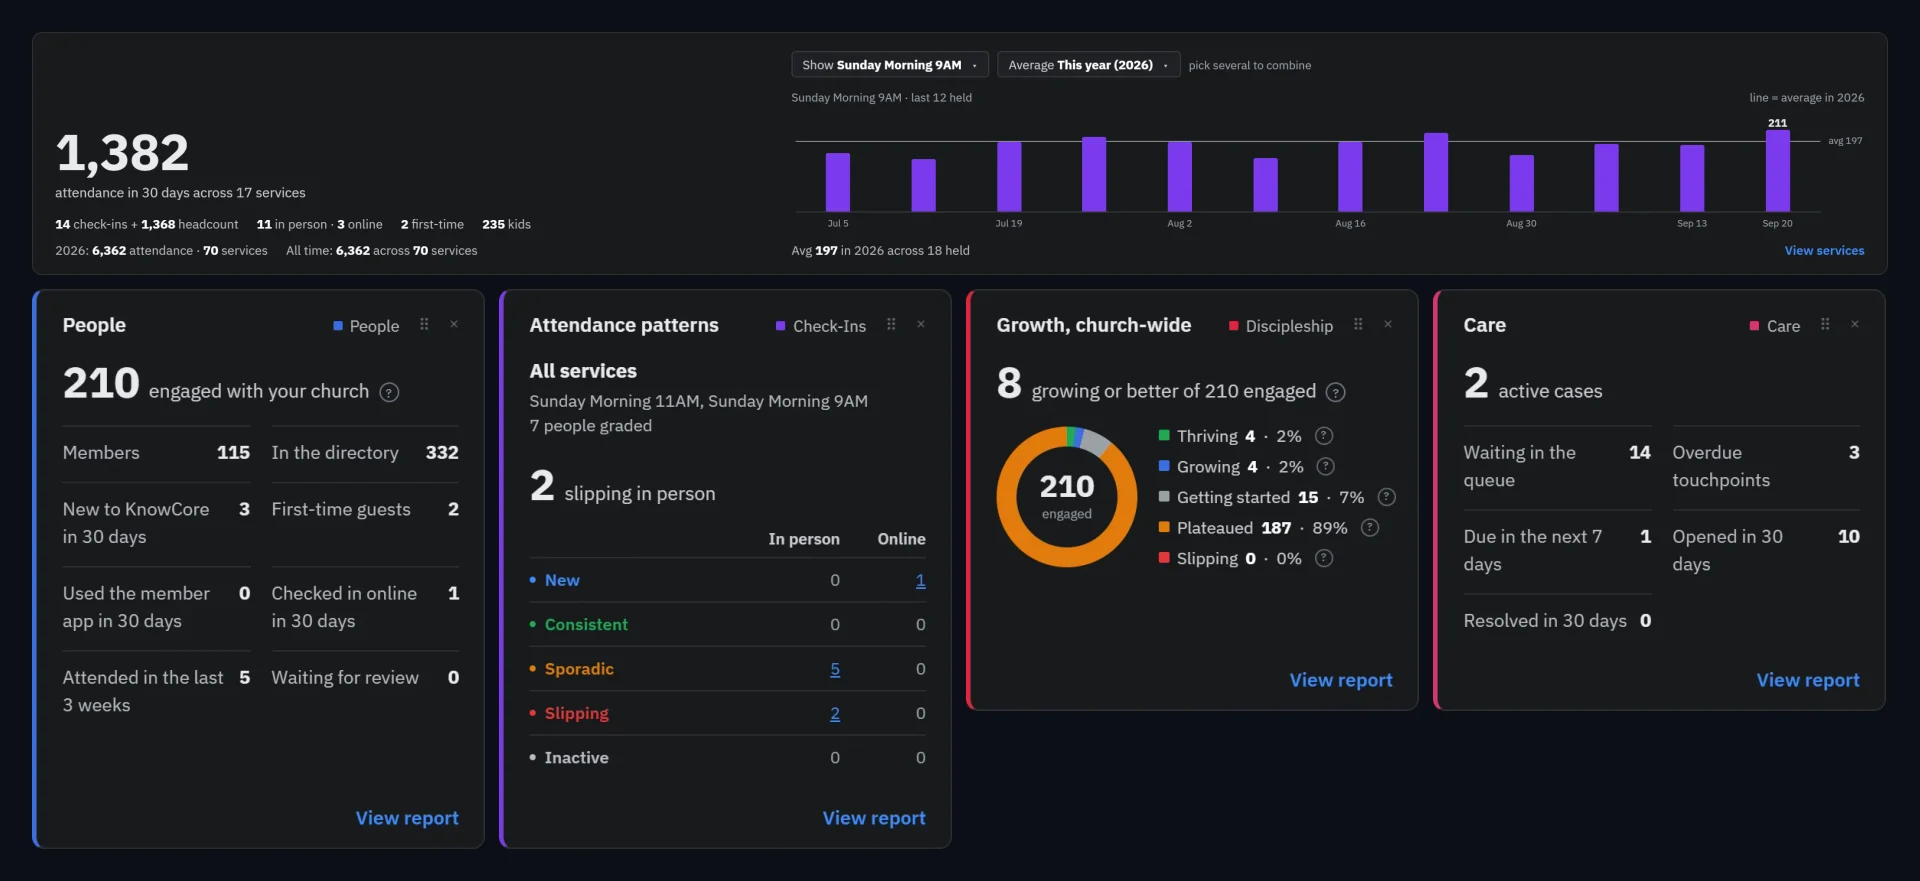Screen dimensions: 1920x881
Task: Click Opened in 30 days value 10
Action: 1849,537
